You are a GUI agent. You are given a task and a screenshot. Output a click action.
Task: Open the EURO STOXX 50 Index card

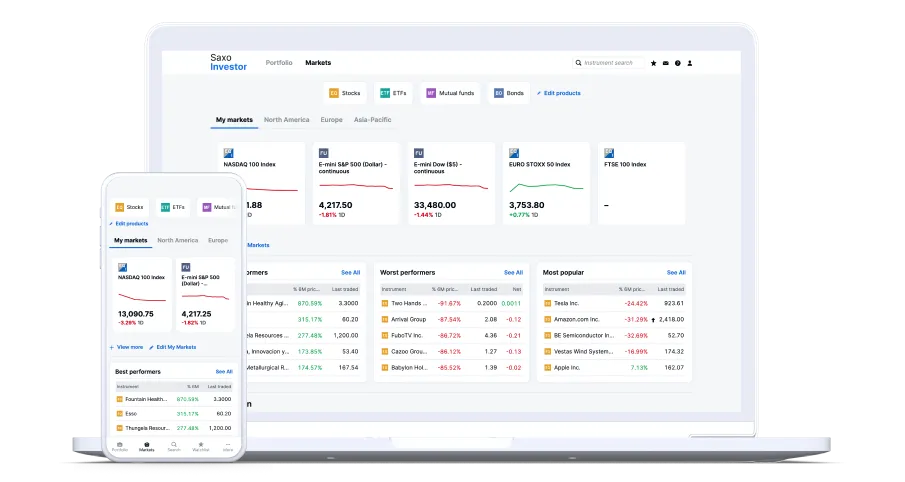tap(546, 184)
